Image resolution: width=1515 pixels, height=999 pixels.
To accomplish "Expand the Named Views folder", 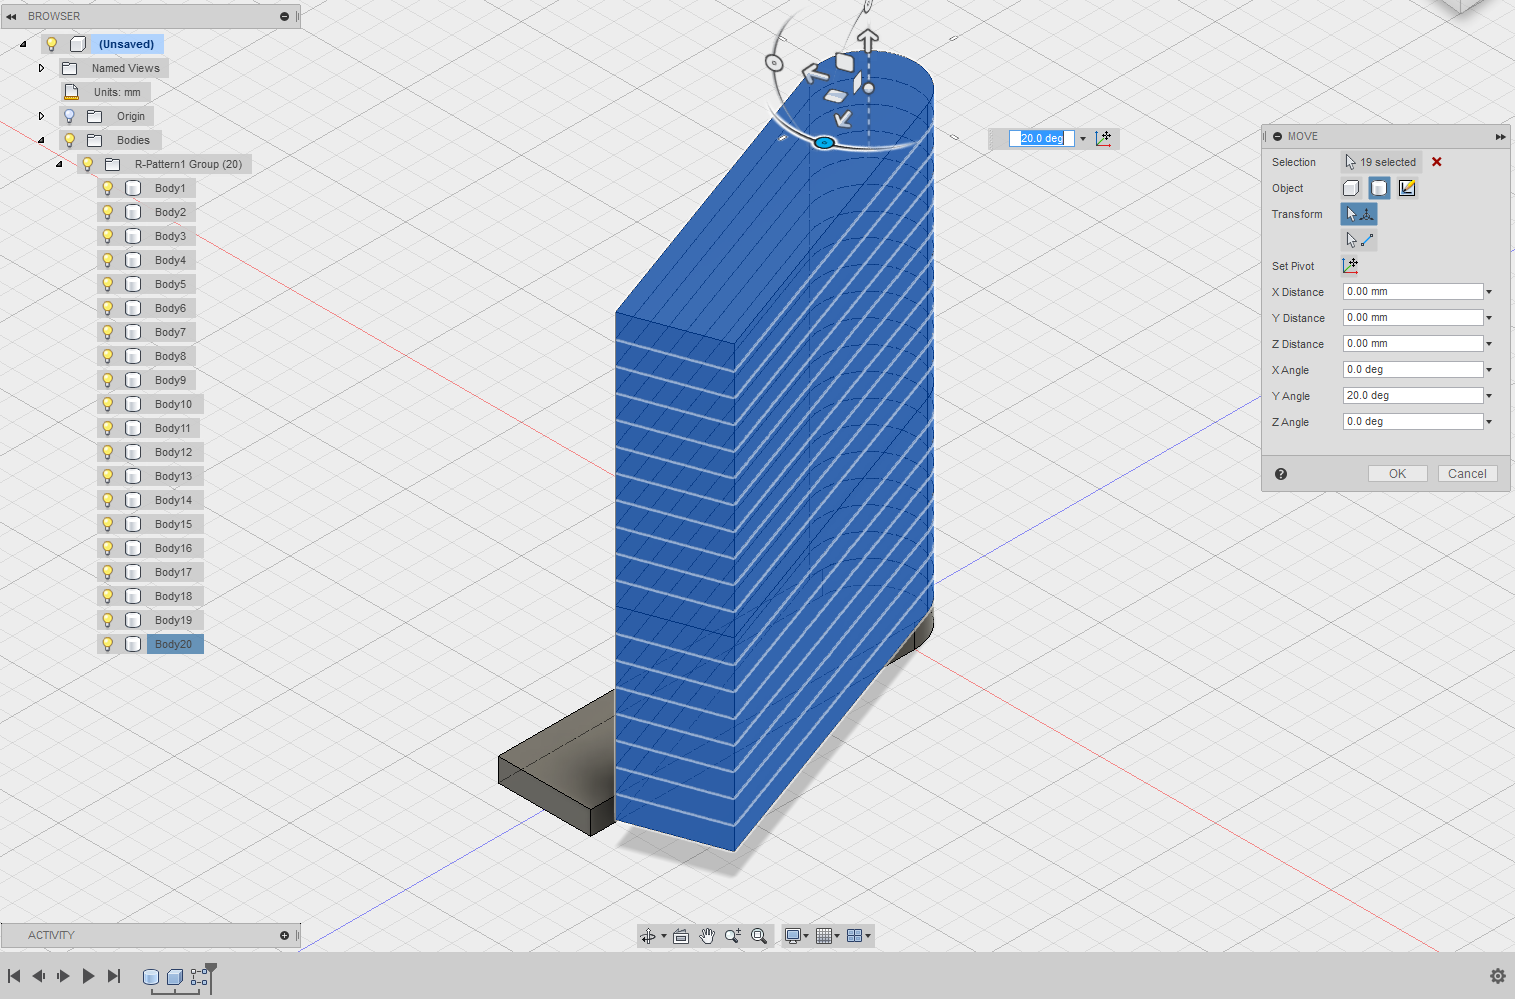I will point(41,68).
